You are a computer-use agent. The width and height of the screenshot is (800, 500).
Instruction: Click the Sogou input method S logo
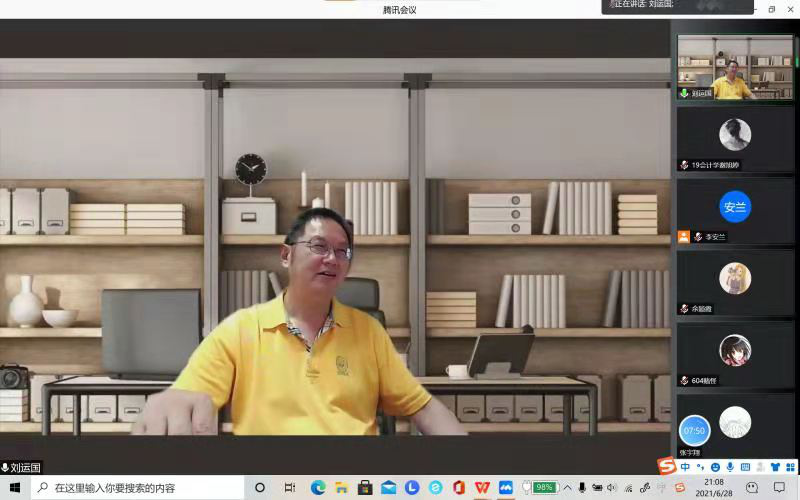pyautogui.click(x=666, y=466)
